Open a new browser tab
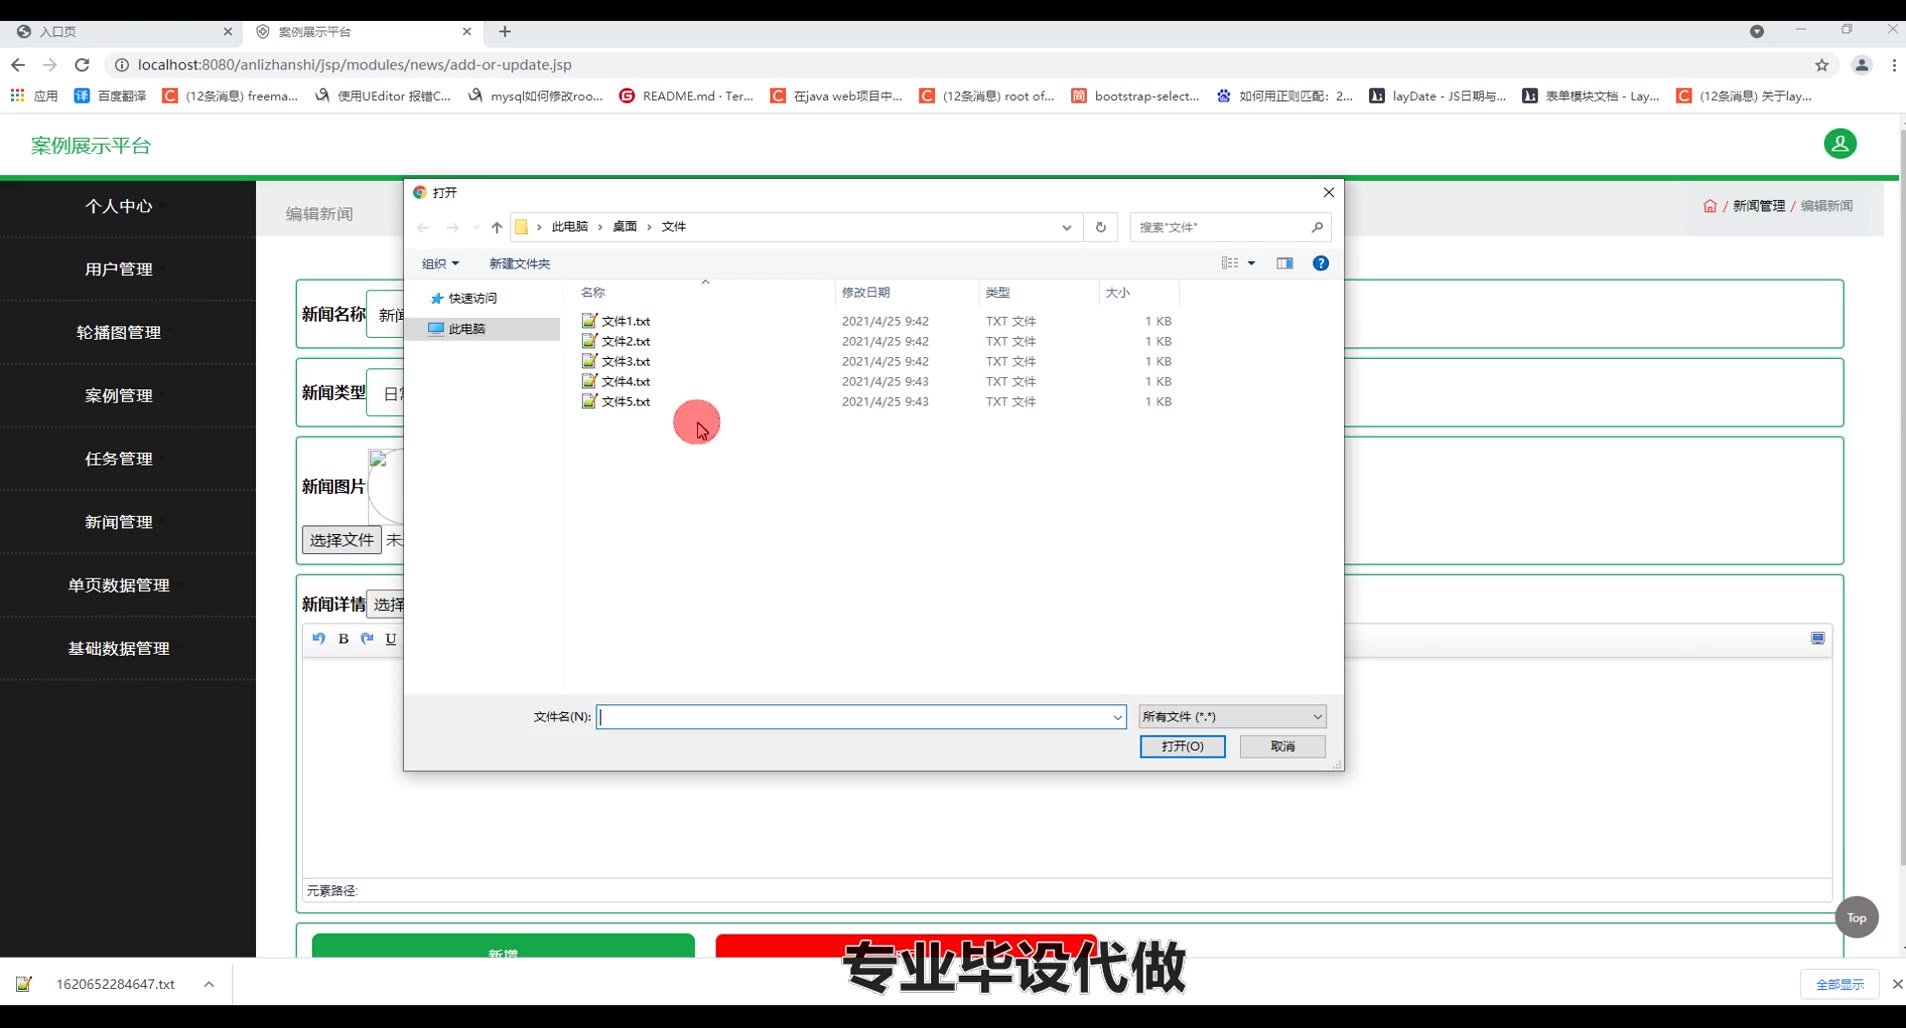Screen dimensions: 1906x1028 point(505,32)
